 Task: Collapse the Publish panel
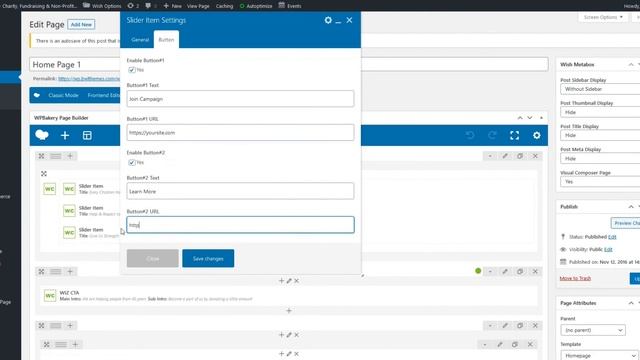[x=631, y=207]
